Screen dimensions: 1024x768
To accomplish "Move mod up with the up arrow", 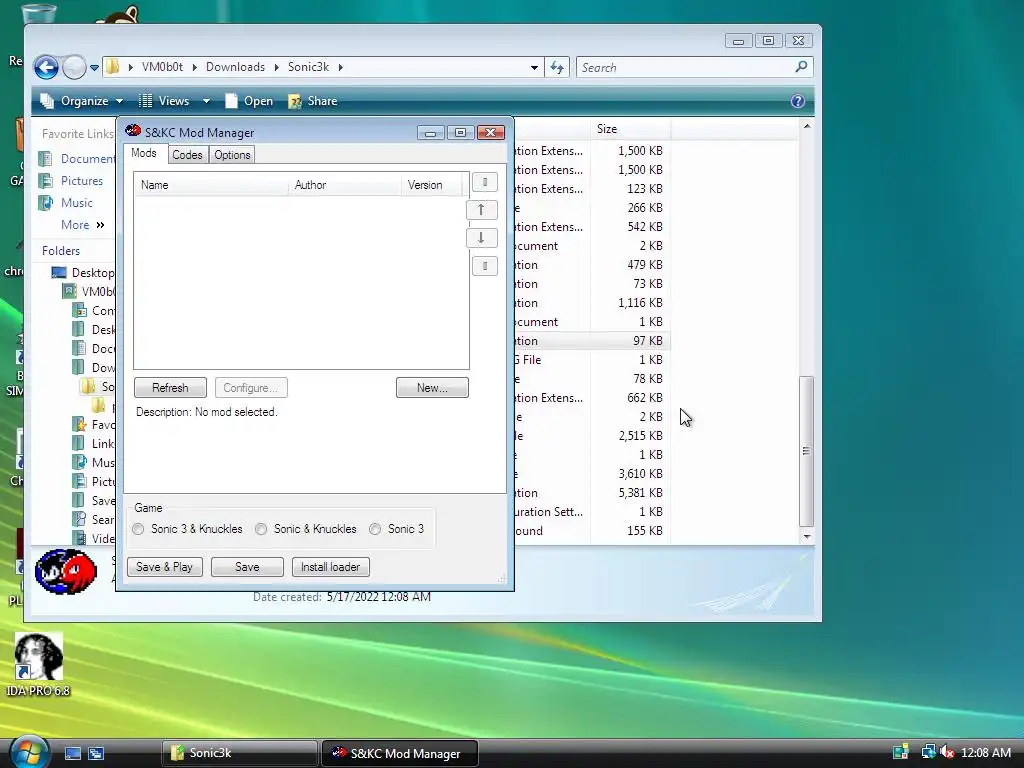I will (x=481, y=210).
